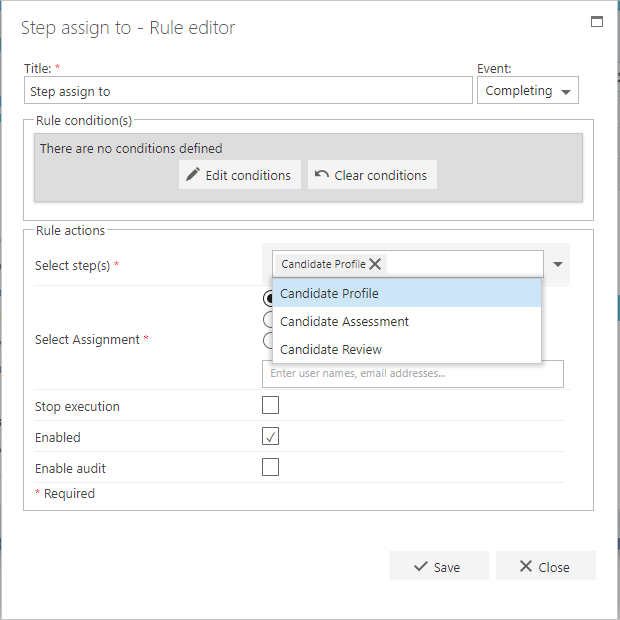Click the '* Required' note
The height and width of the screenshot is (620, 620).
pos(65,493)
